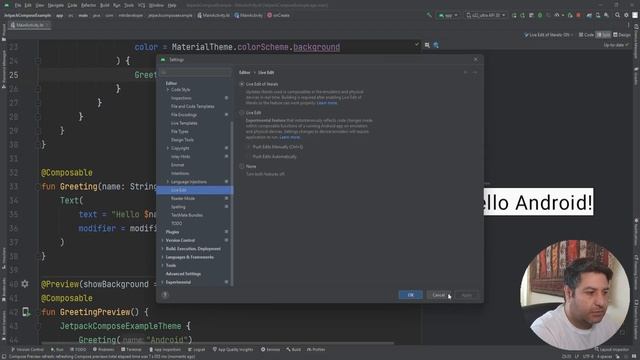Switch editor to Design view
The height and width of the screenshot is (360, 640).
[x=622, y=35]
